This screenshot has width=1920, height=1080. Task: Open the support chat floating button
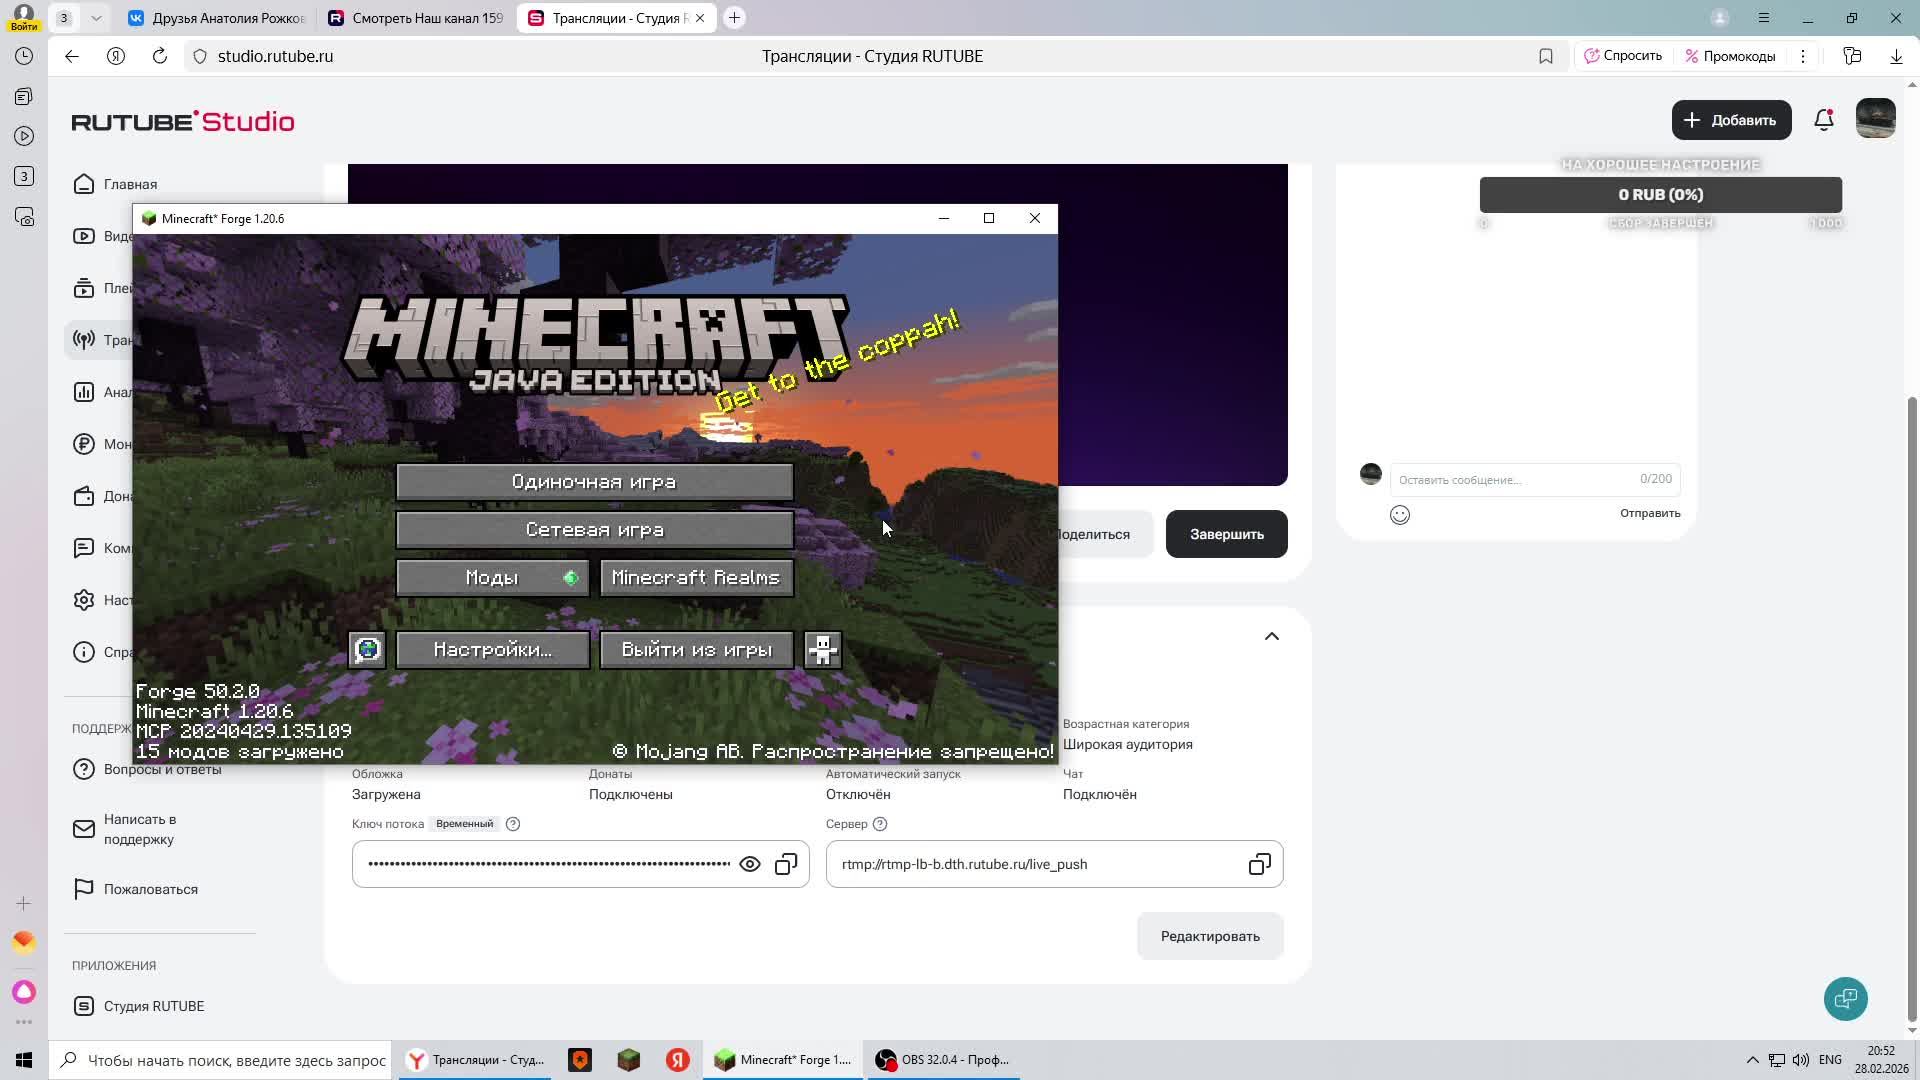[1845, 998]
